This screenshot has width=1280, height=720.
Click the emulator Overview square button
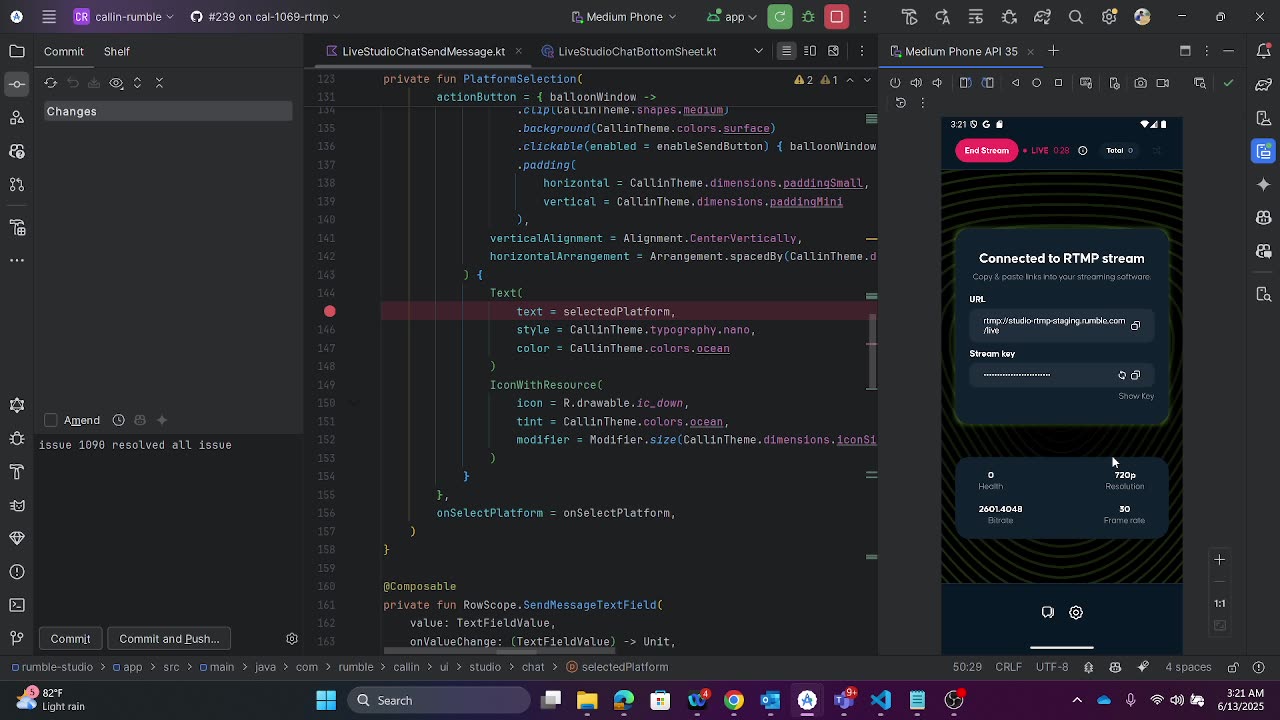[1058, 83]
